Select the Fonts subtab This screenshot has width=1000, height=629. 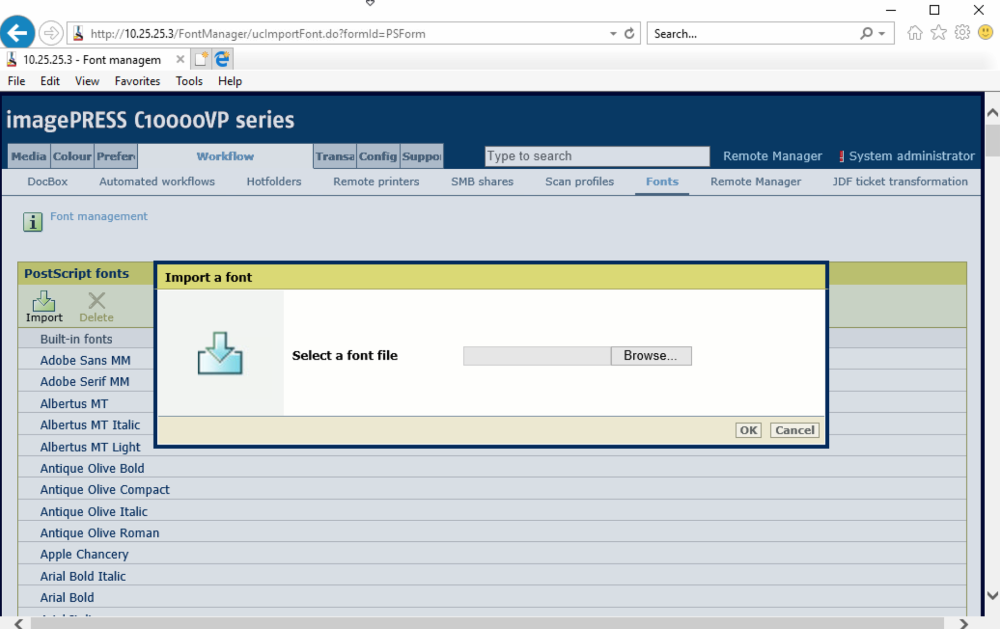(662, 182)
